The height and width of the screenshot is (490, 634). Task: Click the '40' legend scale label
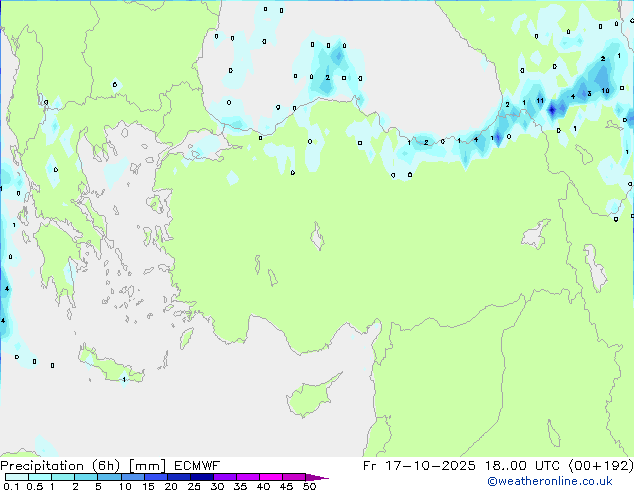263,486
